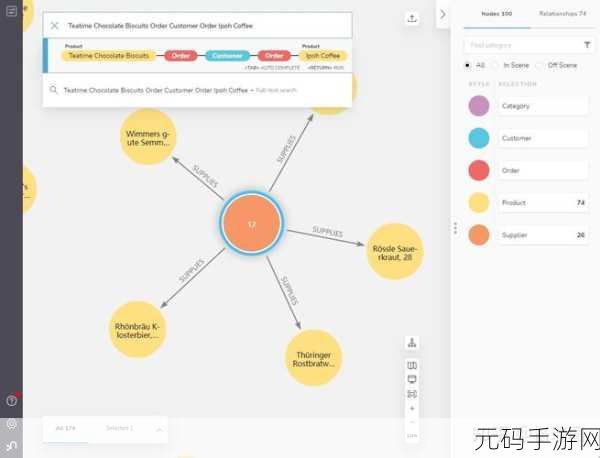
Task: Click the purple Category color swatch
Action: pos(479,106)
